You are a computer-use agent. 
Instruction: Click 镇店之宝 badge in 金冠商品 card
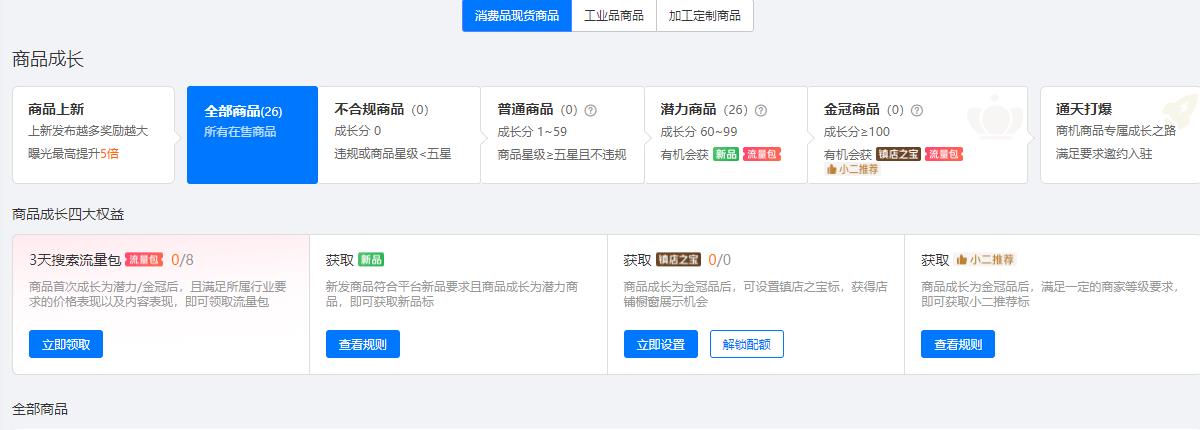(x=898, y=154)
